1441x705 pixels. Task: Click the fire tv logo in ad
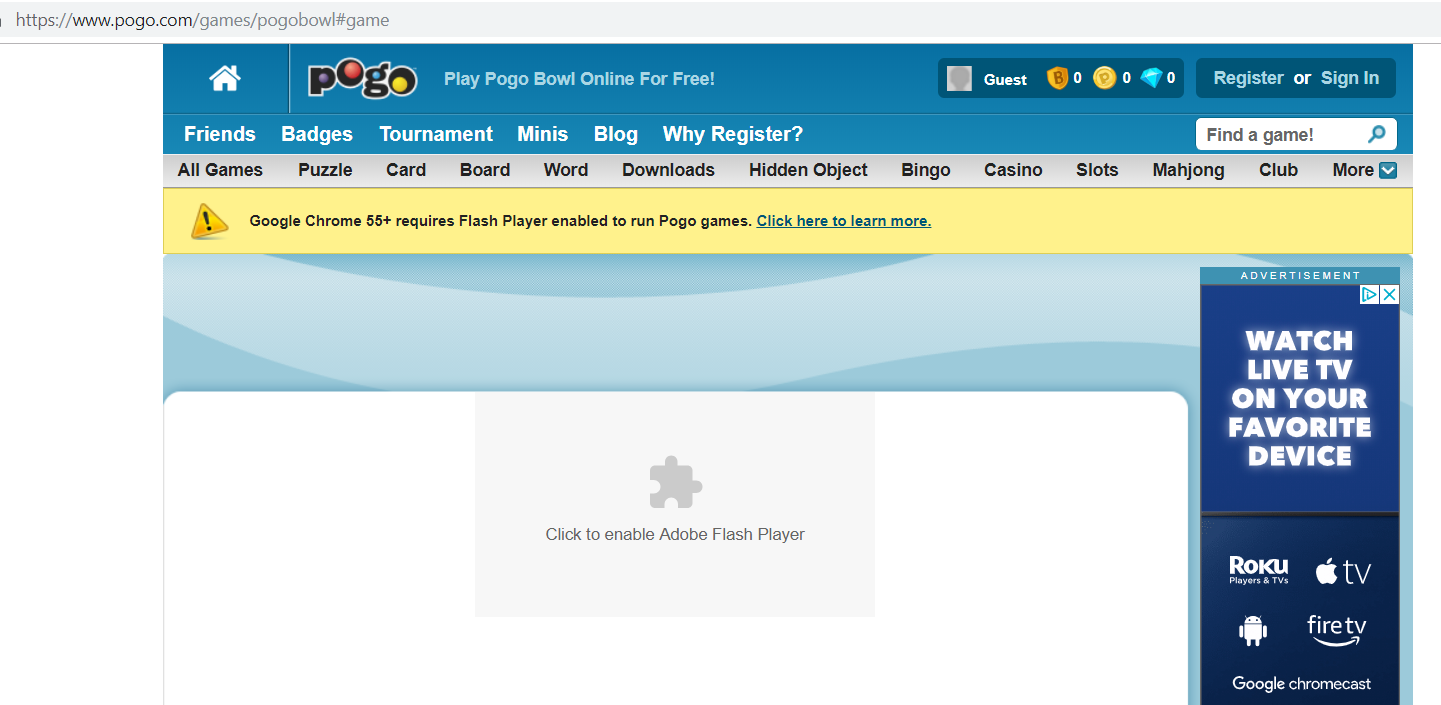point(1337,630)
